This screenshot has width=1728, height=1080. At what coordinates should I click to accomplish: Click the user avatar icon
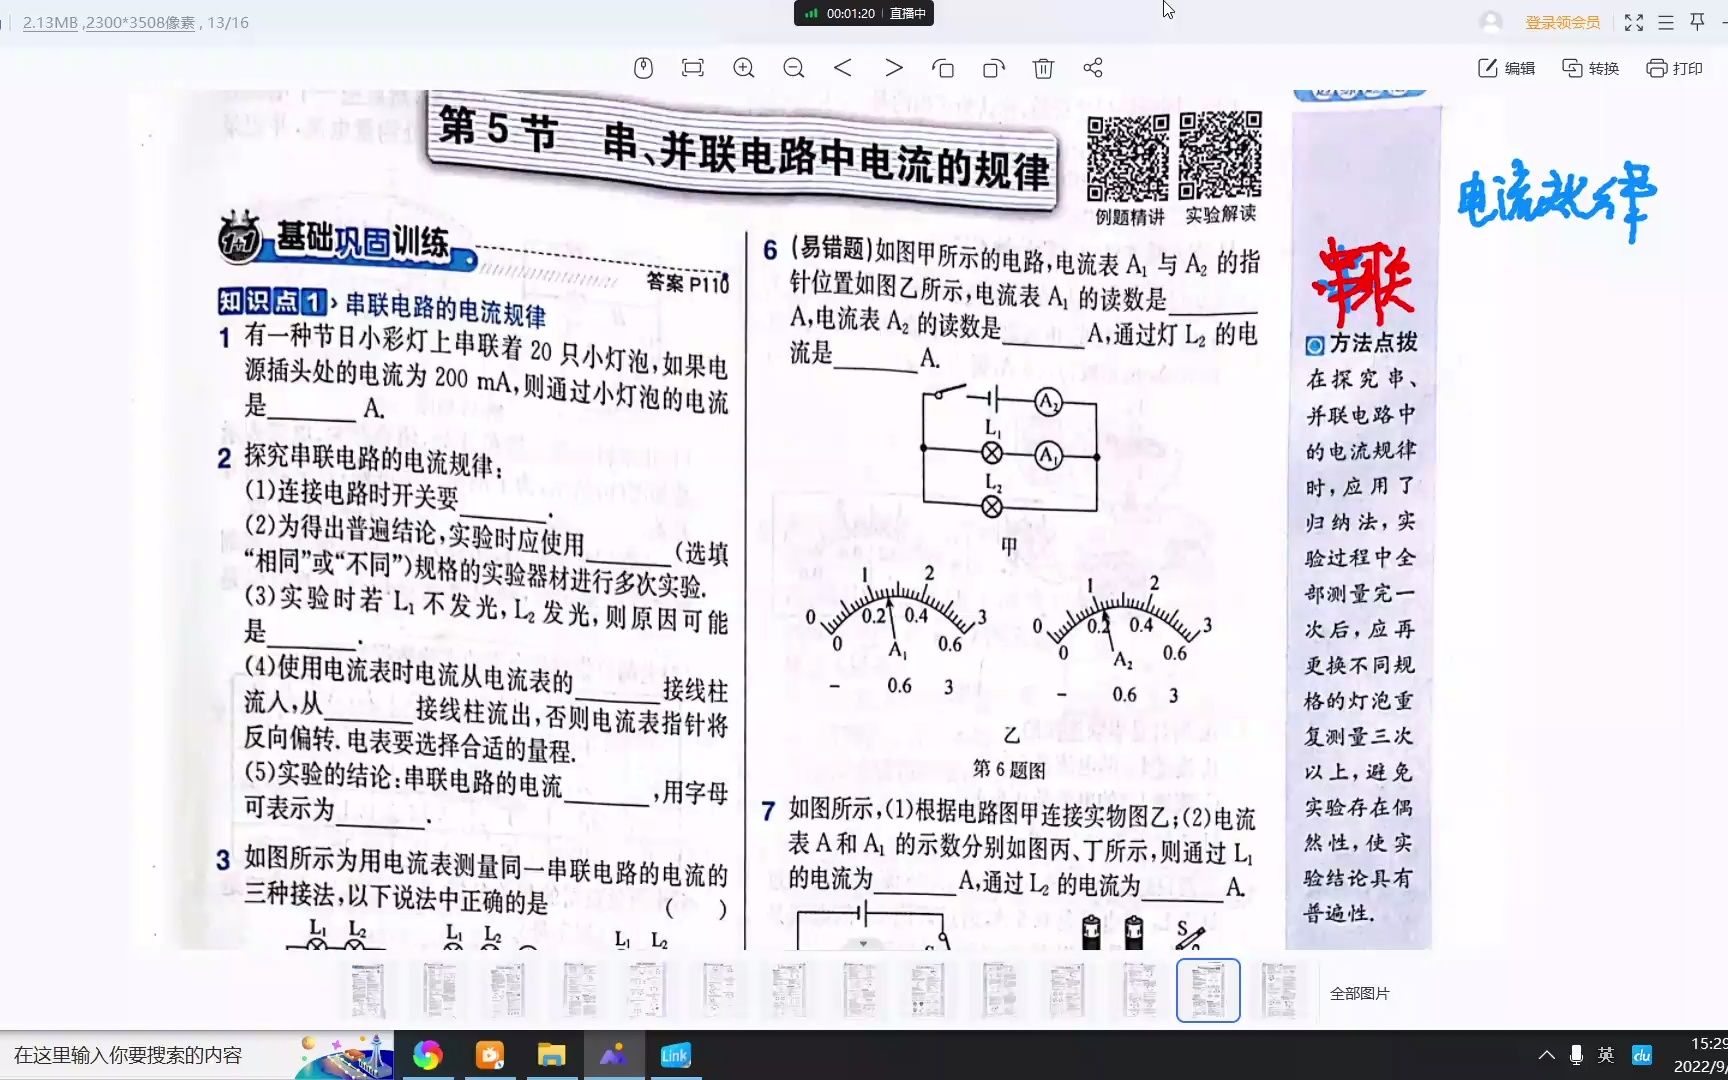(x=1491, y=22)
